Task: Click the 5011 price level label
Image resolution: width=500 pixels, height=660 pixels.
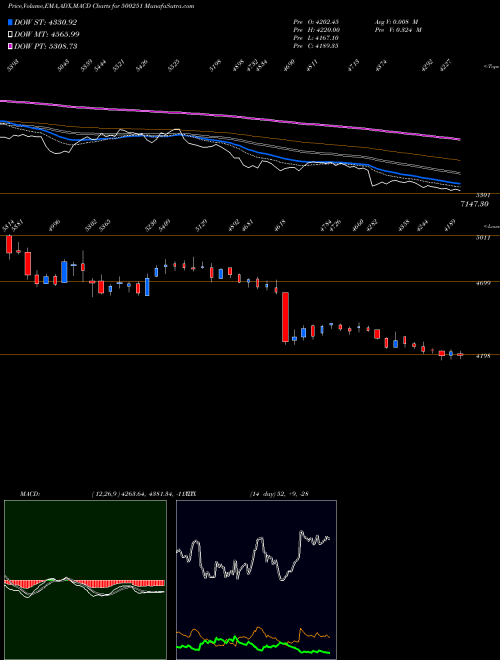Action: pos(483,238)
